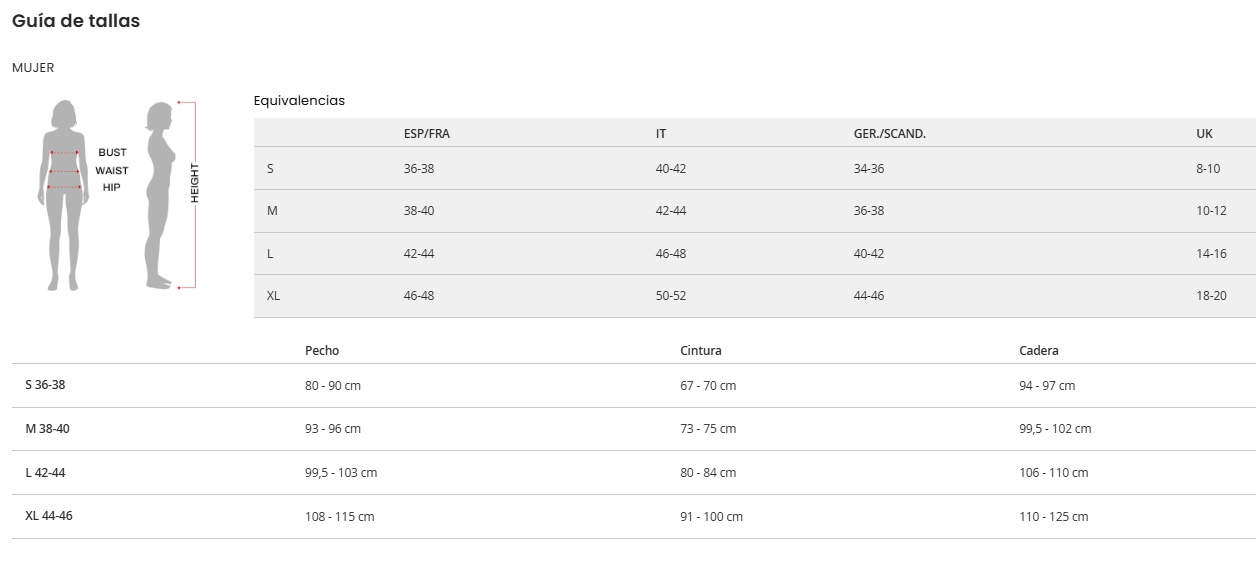This screenshot has height=561, width=1256.
Task: Click the ESP/FRA column header
Action: [427, 134]
